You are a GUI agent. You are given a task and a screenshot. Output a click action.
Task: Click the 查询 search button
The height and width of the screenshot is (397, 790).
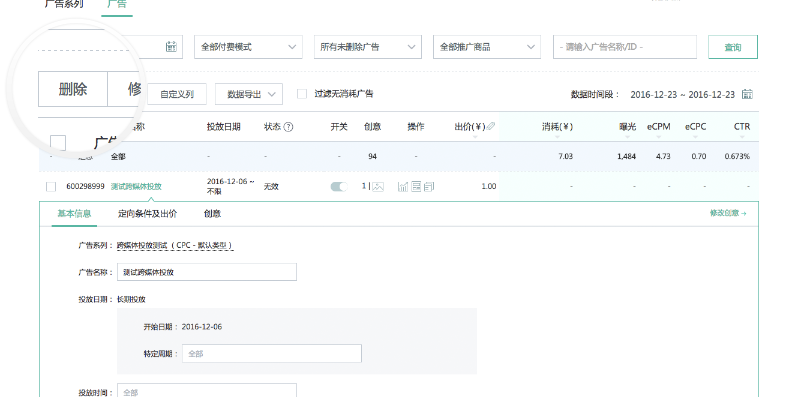coord(733,47)
